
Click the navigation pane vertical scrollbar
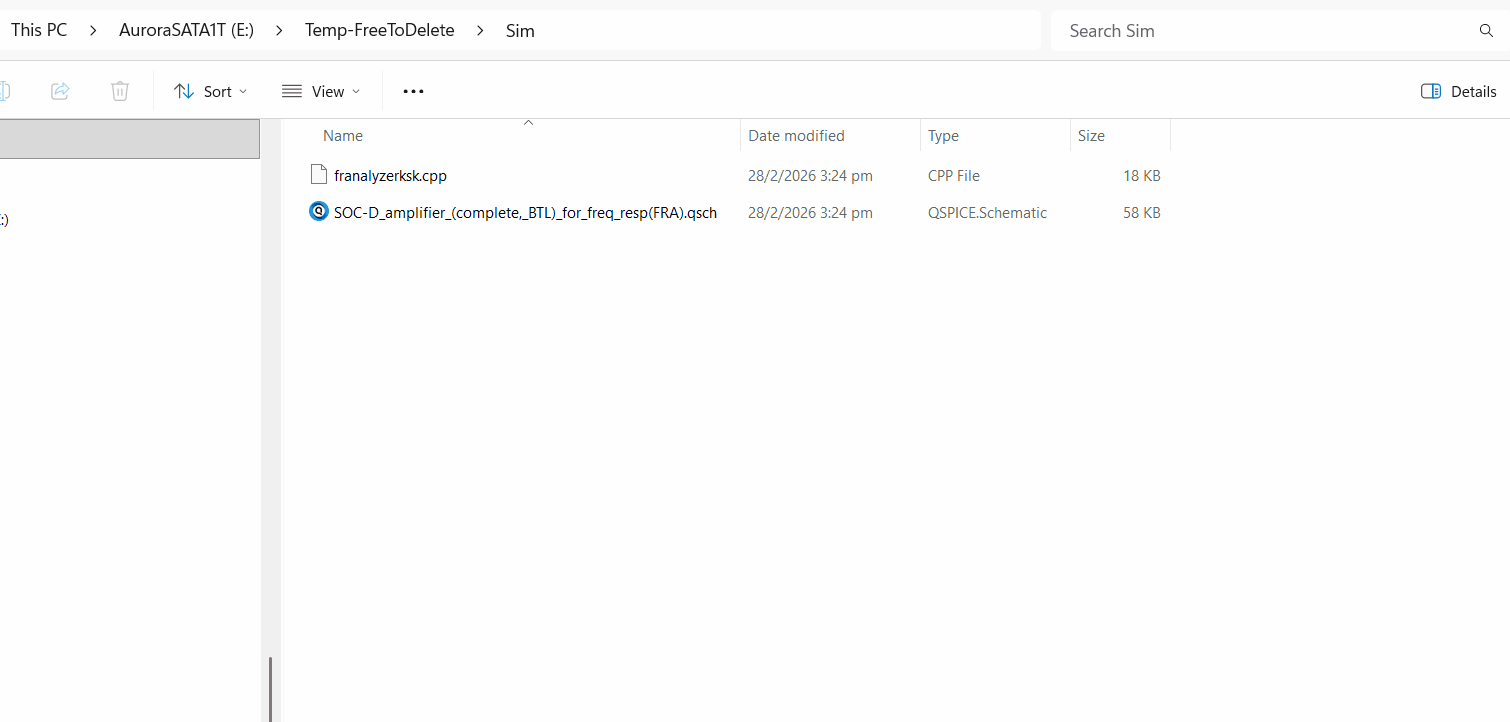click(270, 688)
